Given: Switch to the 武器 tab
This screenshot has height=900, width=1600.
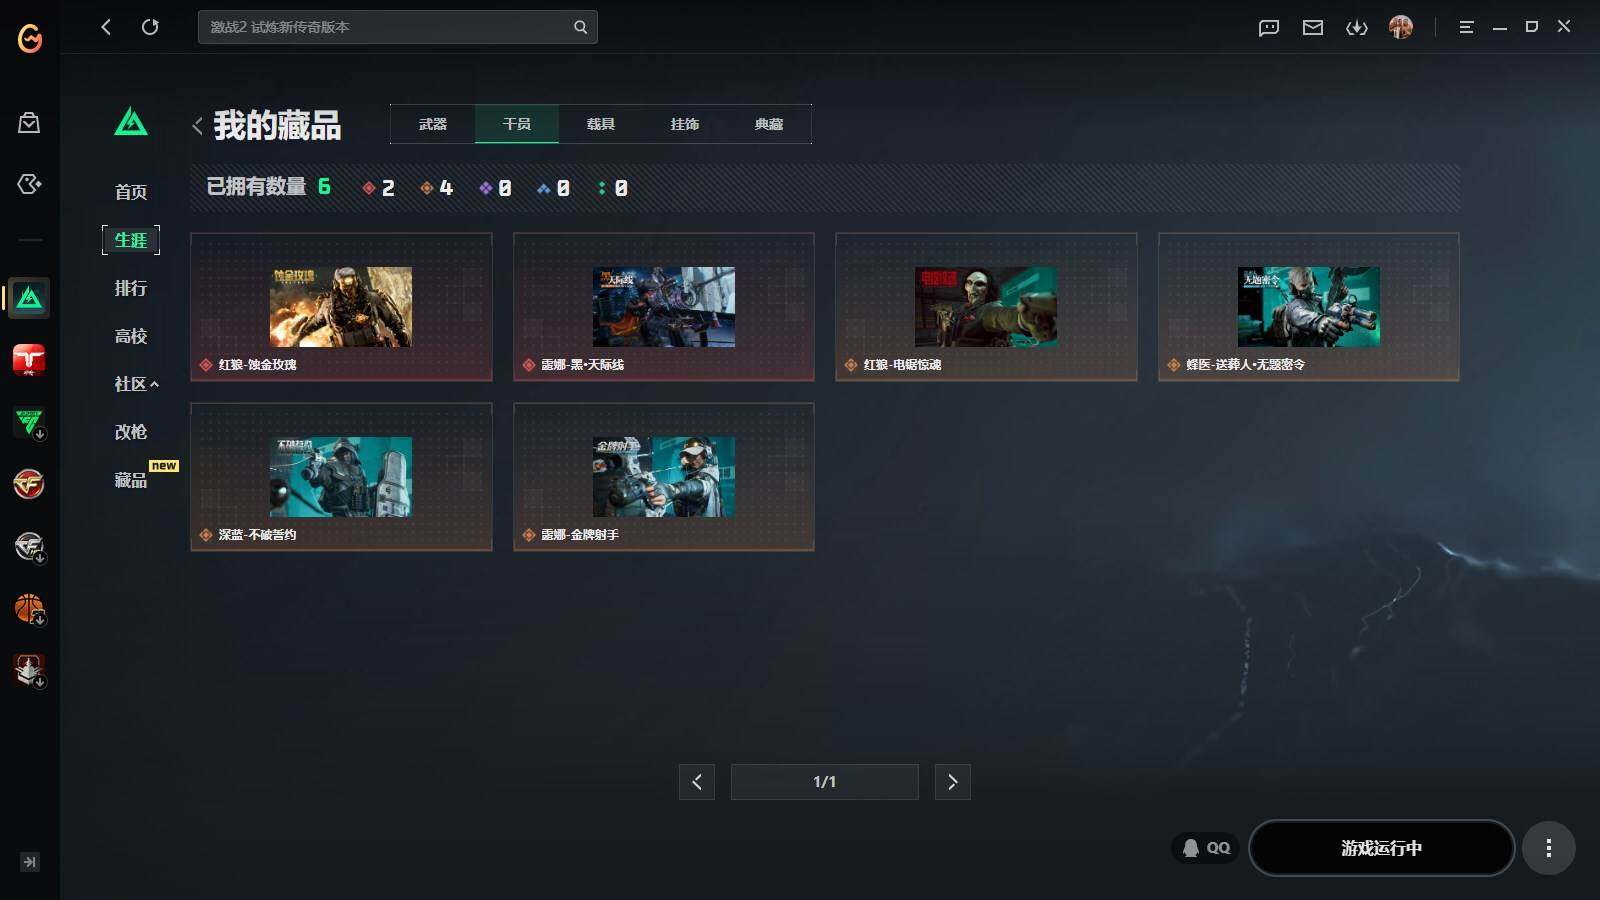Looking at the screenshot, I should point(433,124).
